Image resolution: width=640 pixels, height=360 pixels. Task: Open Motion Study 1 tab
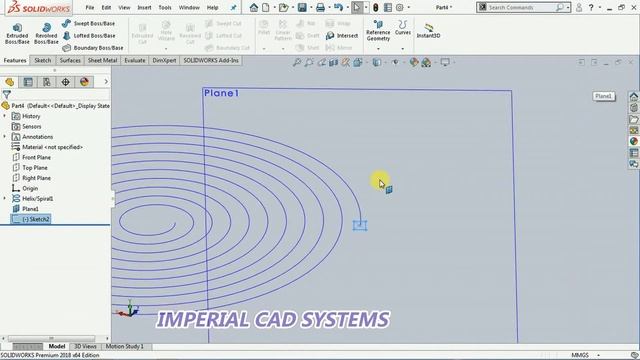(124, 347)
